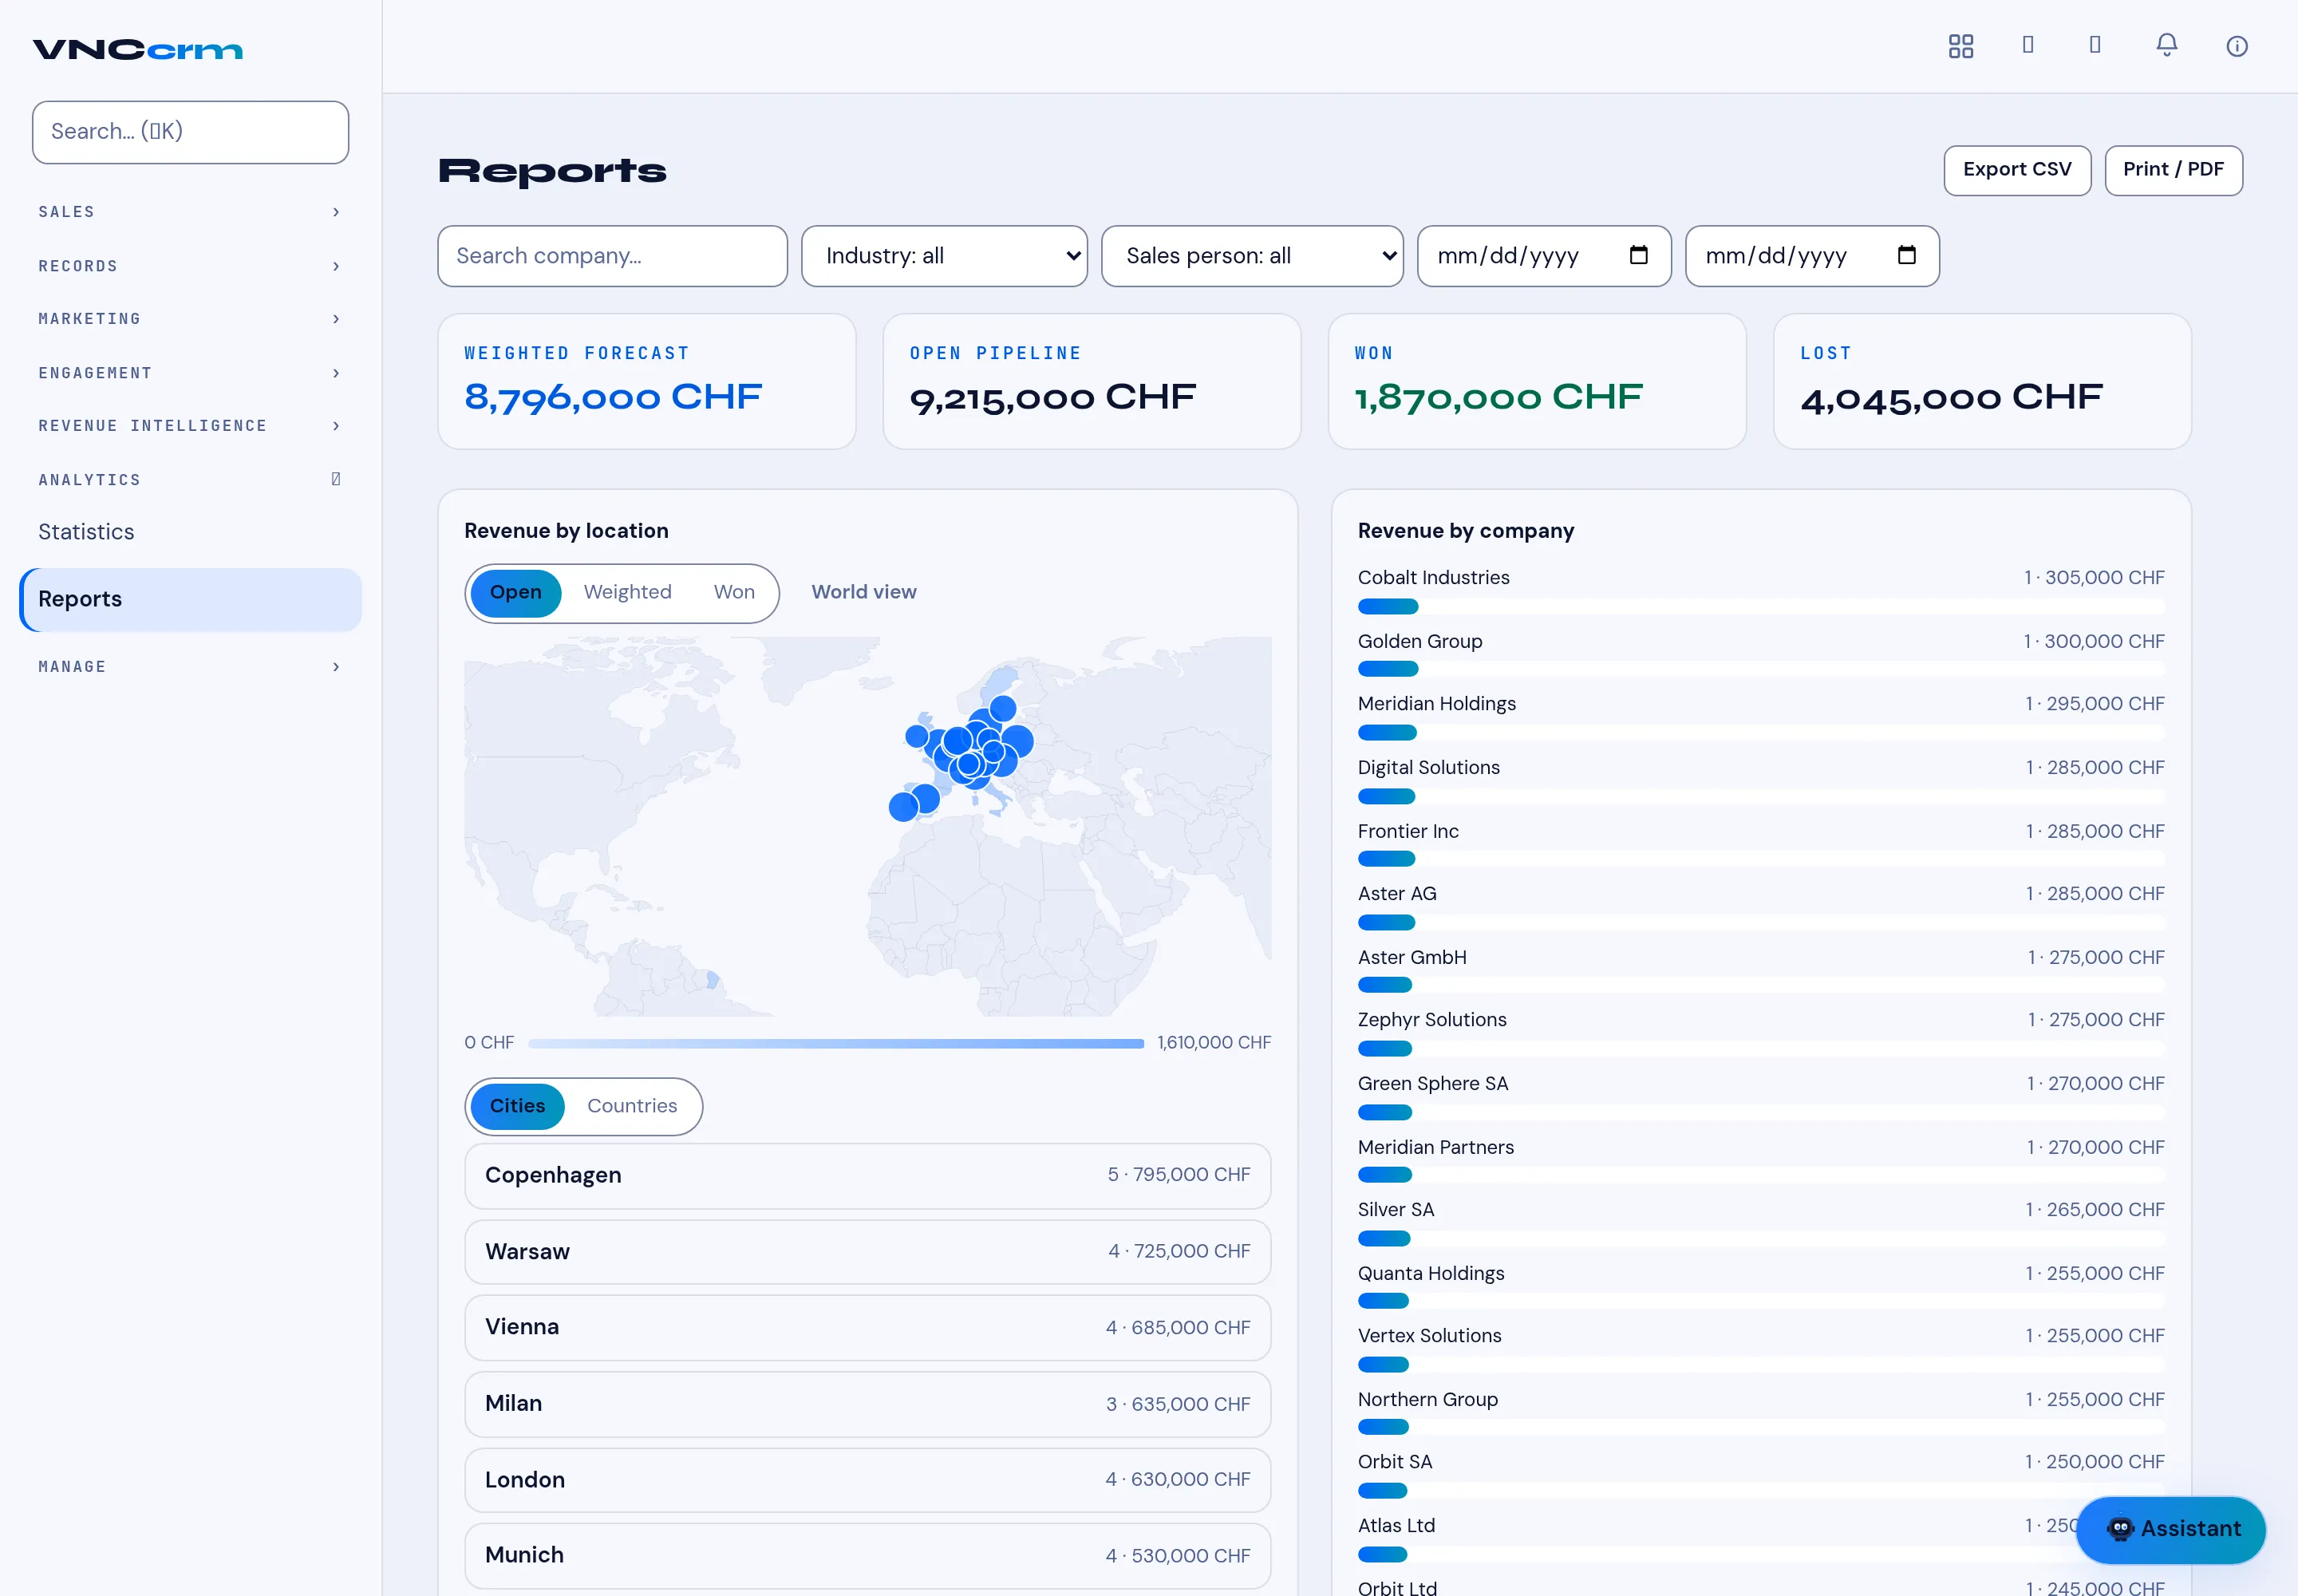Screen dimensions: 2298x1596
Task: Select the Milan city row
Action: [x=867, y=1403]
